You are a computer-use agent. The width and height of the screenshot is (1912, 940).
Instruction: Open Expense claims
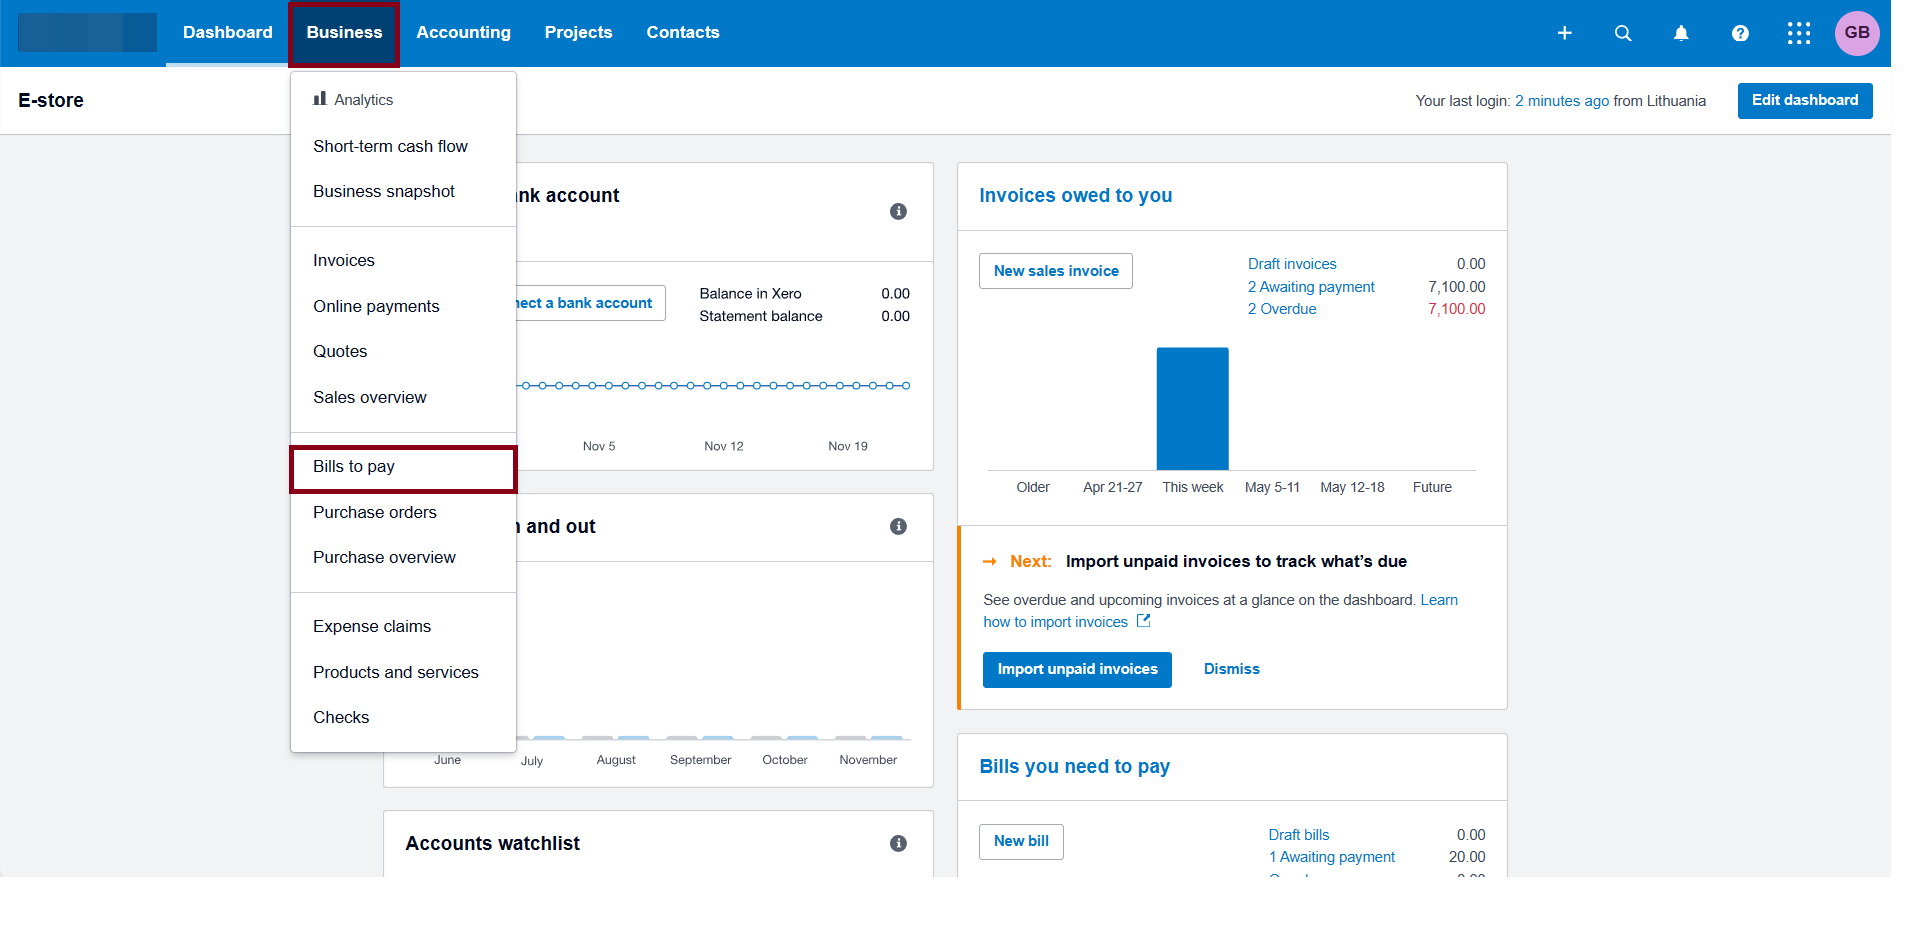(x=403, y=626)
